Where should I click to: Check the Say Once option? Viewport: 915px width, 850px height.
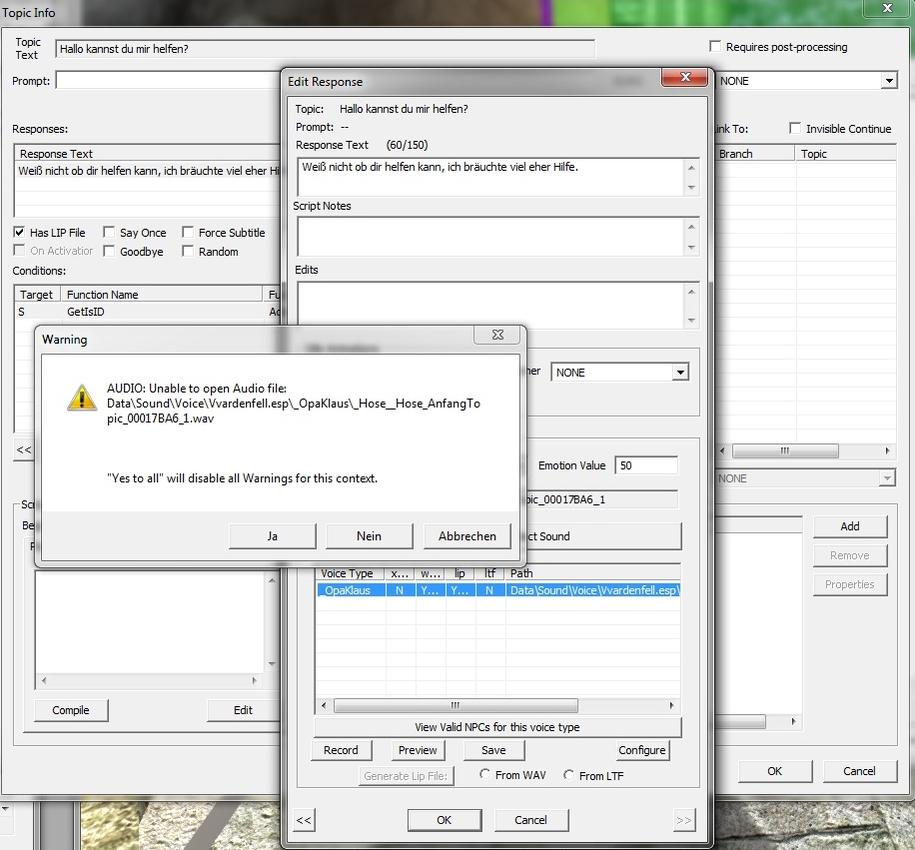(110, 233)
